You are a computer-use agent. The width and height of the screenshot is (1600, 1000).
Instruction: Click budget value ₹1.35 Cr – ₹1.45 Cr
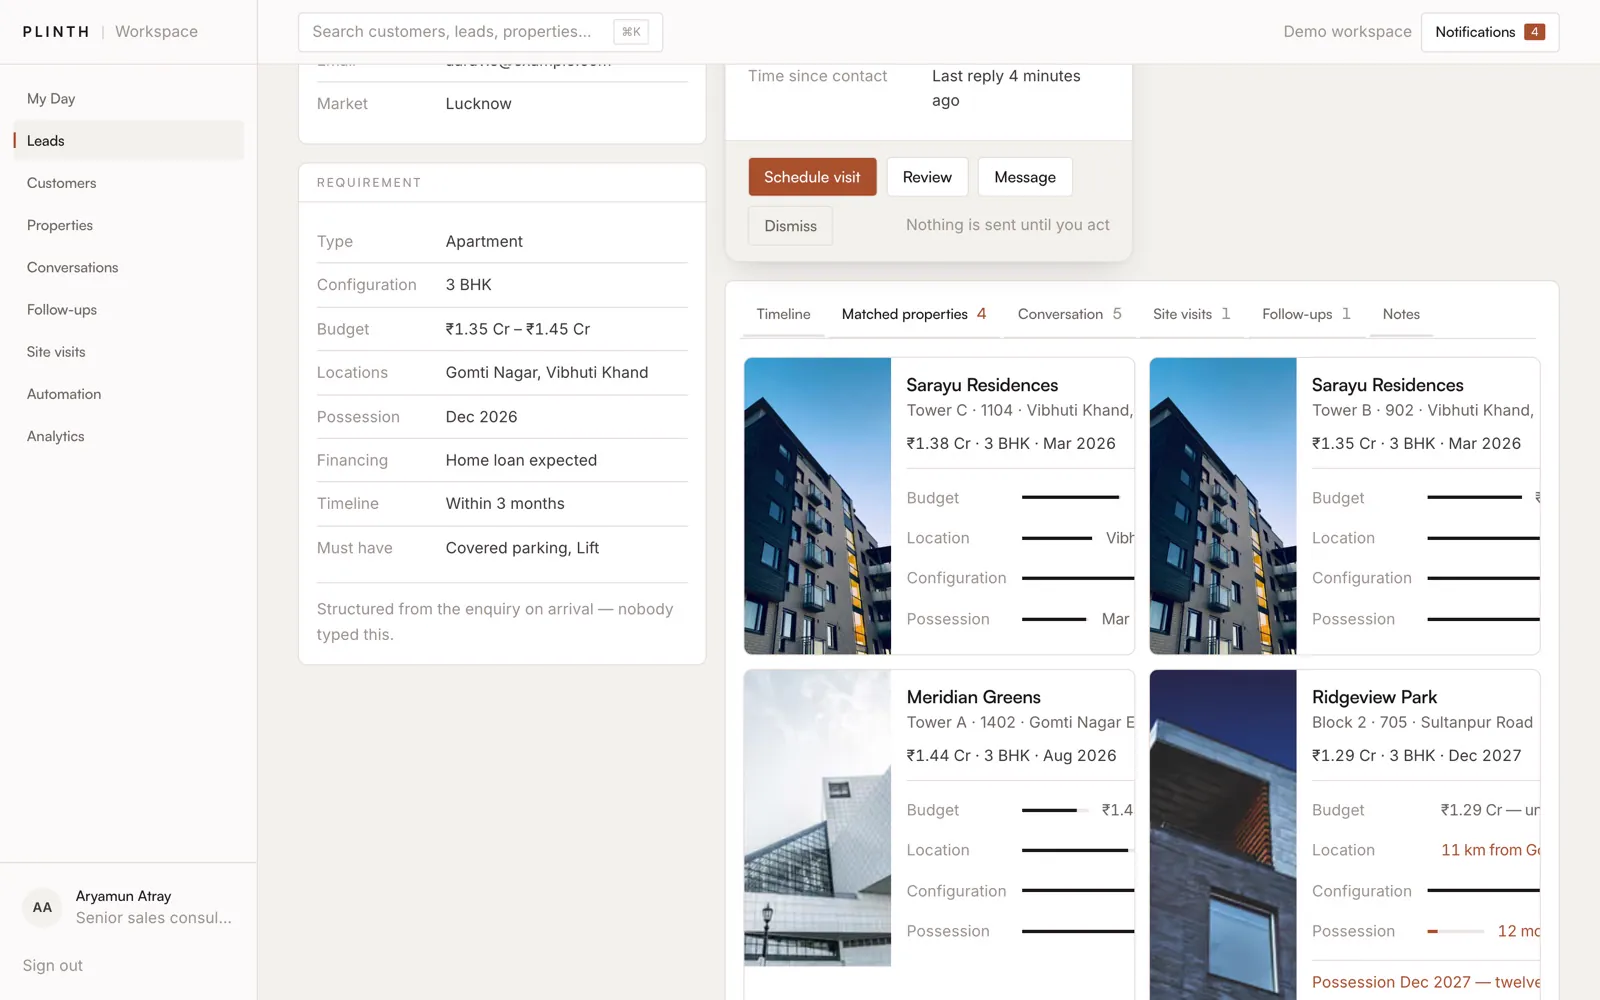click(518, 329)
